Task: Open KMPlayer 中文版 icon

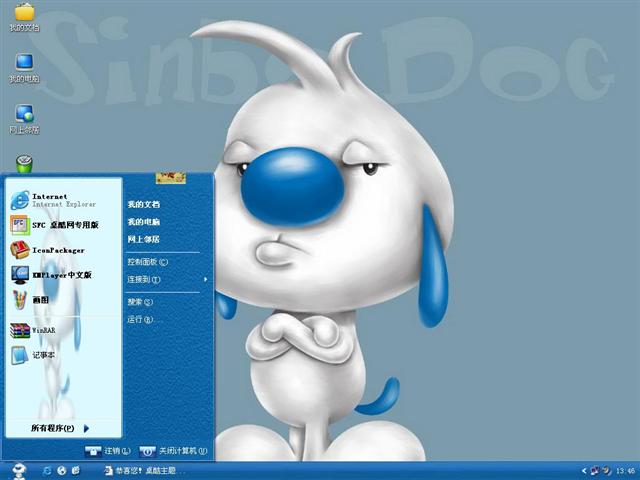Action: point(20,275)
